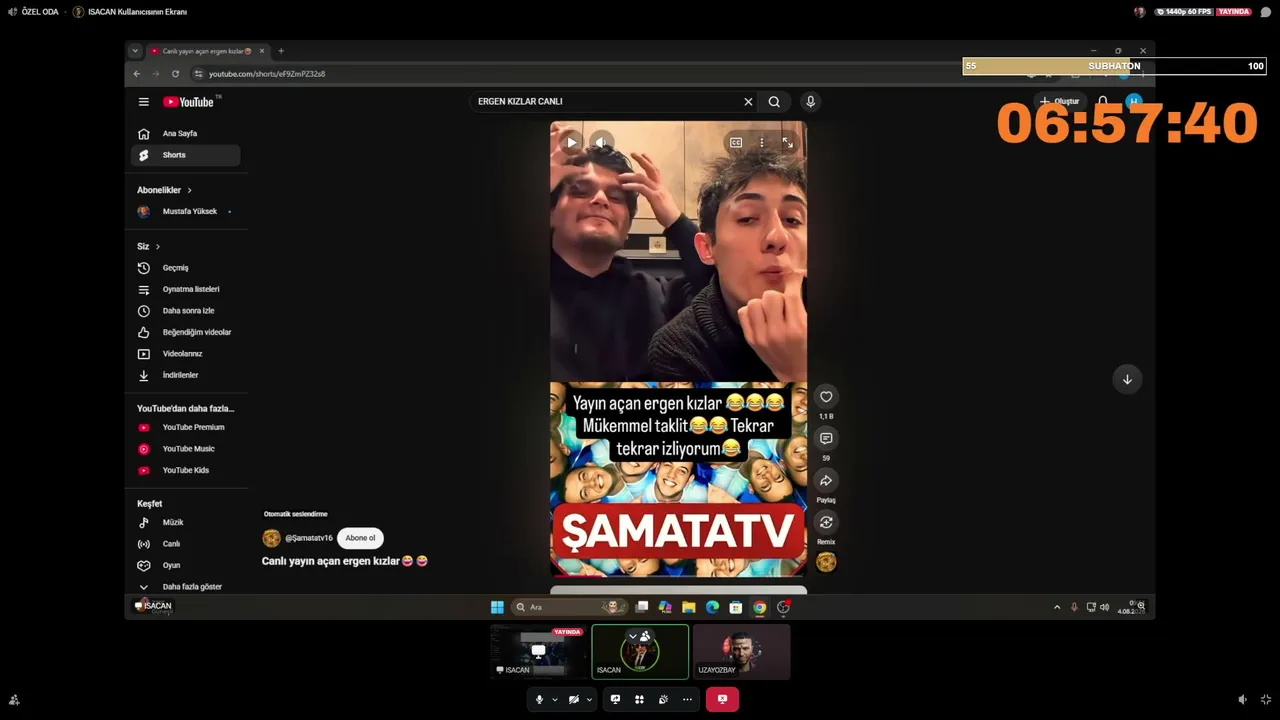Disconnect with the red leave button
The image size is (1280, 720).
point(722,700)
